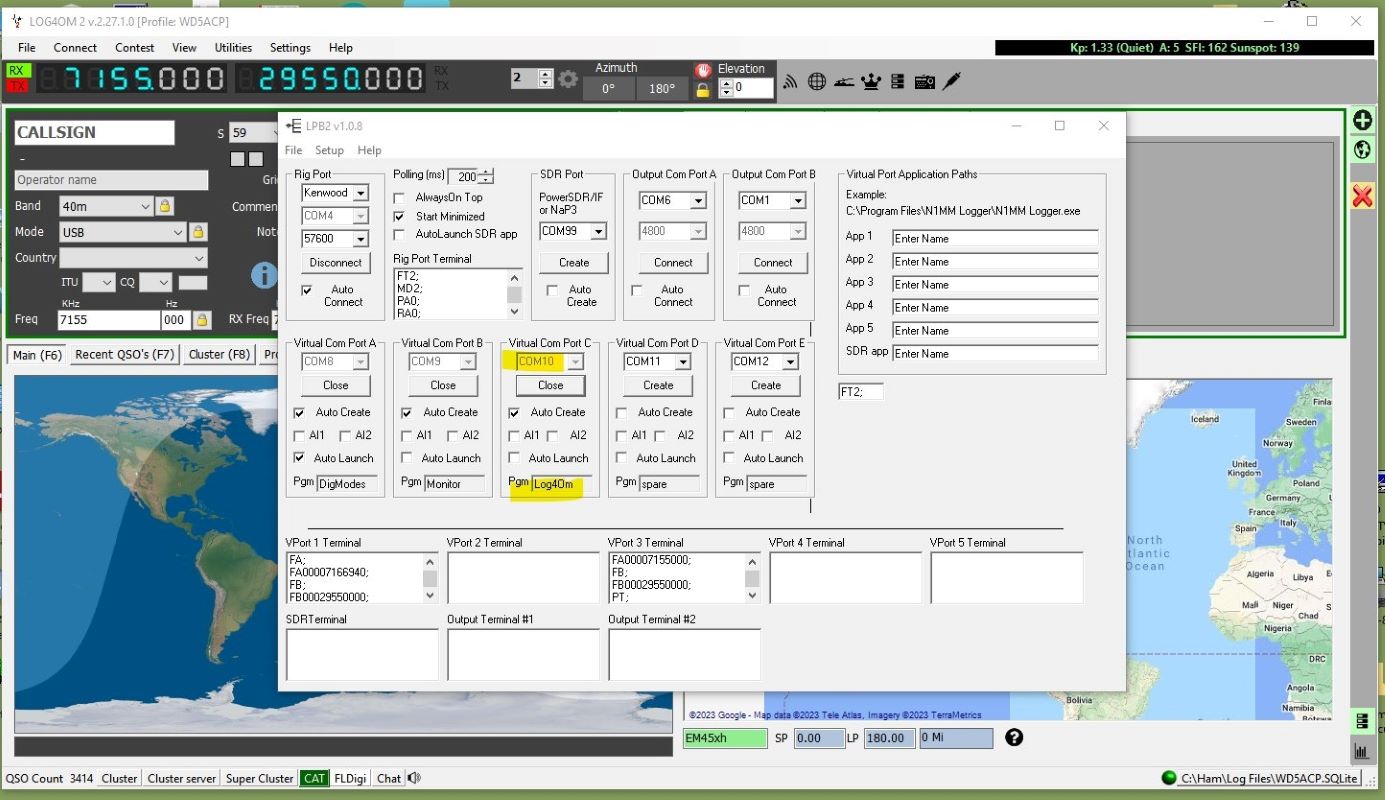Click the red X clear icon
The height and width of the screenshot is (800, 1385).
(x=1362, y=196)
